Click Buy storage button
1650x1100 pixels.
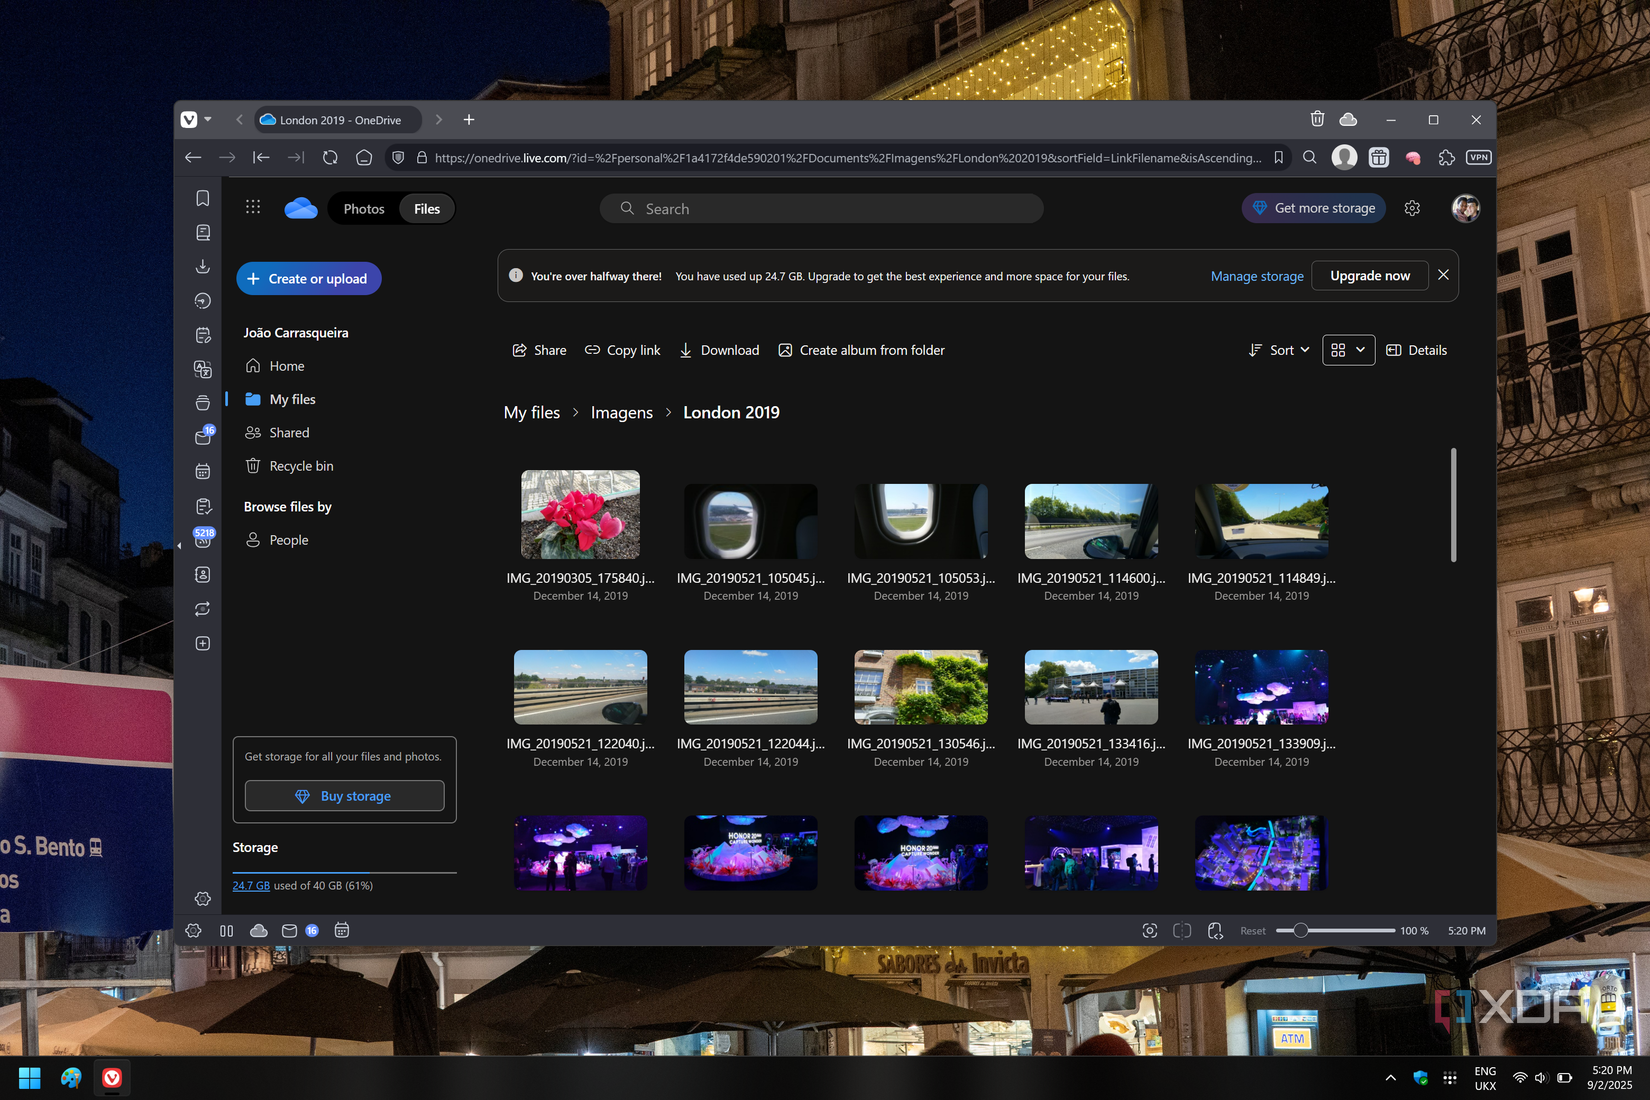pyautogui.click(x=344, y=796)
